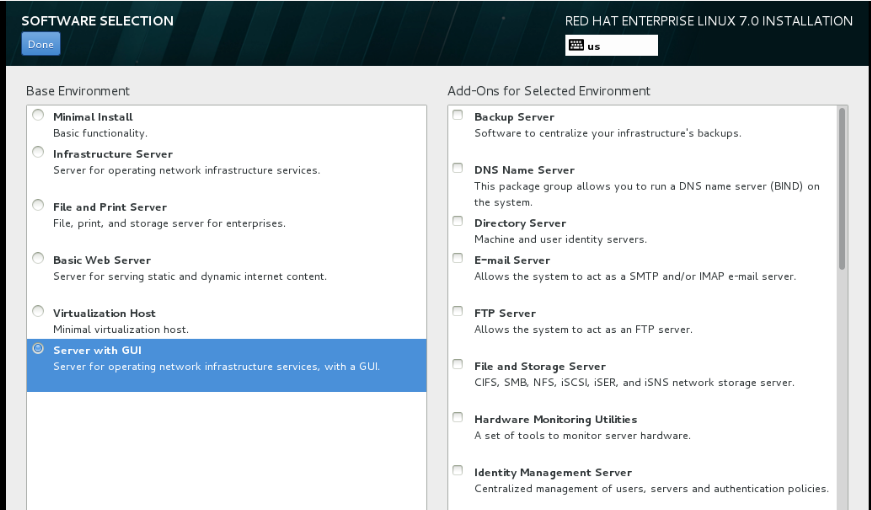Click 'Identity Management Server' label
The height and width of the screenshot is (510, 871).
pyautogui.click(x=553, y=473)
